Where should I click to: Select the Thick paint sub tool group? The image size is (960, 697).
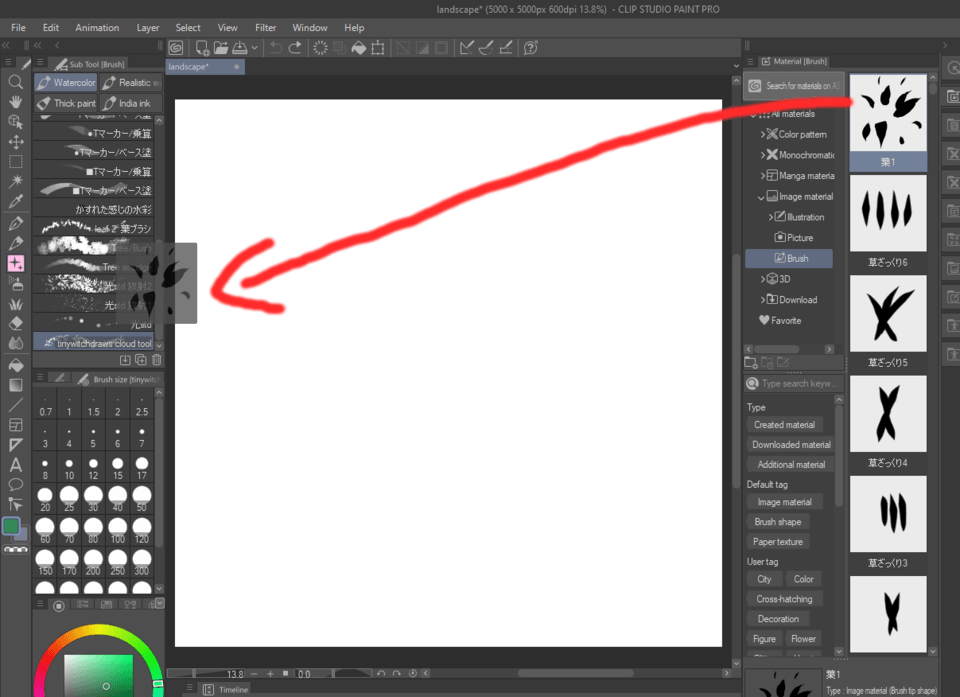(66, 103)
